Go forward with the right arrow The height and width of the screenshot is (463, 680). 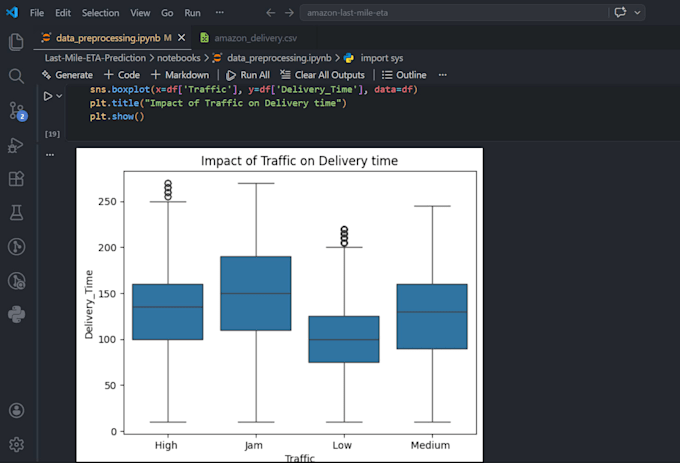[x=289, y=13]
